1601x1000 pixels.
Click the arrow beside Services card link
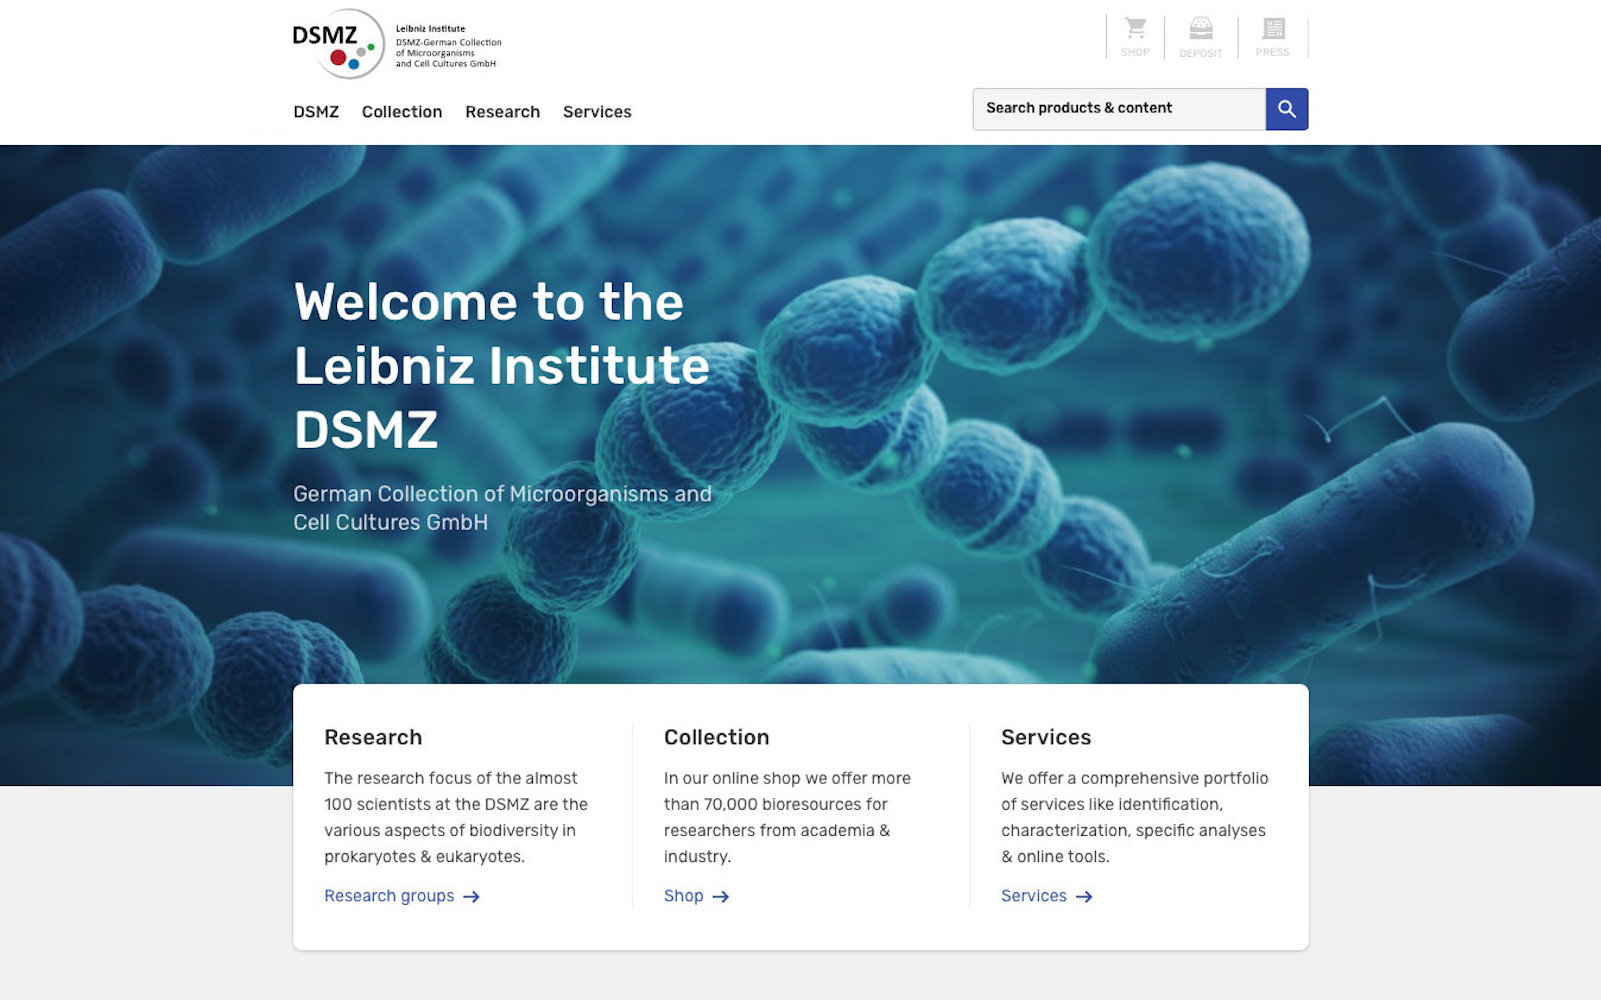click(1084, 897)
